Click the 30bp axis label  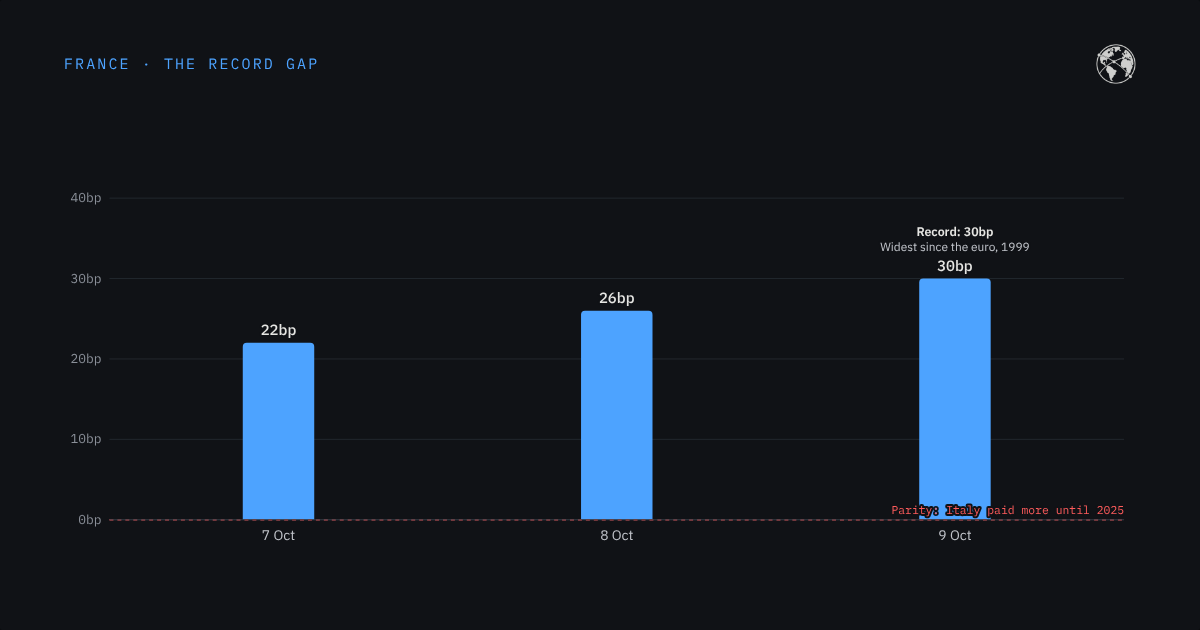click(x=86, y=279)
